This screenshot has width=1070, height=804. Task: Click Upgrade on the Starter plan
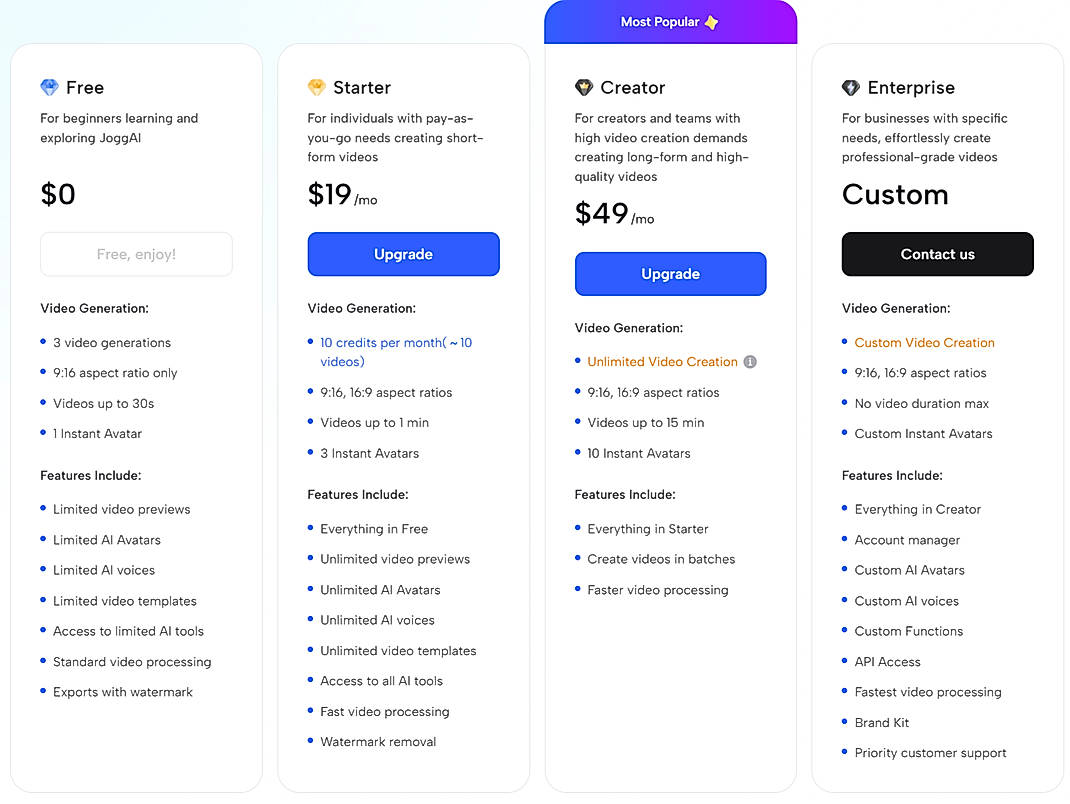403,254
